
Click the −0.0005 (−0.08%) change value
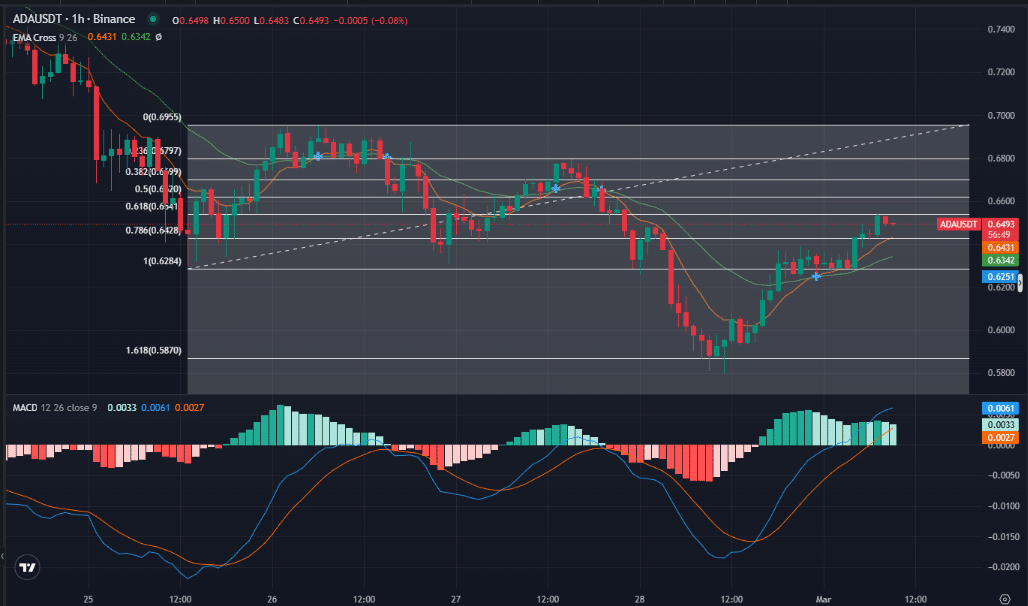click(x=370, y=21)
